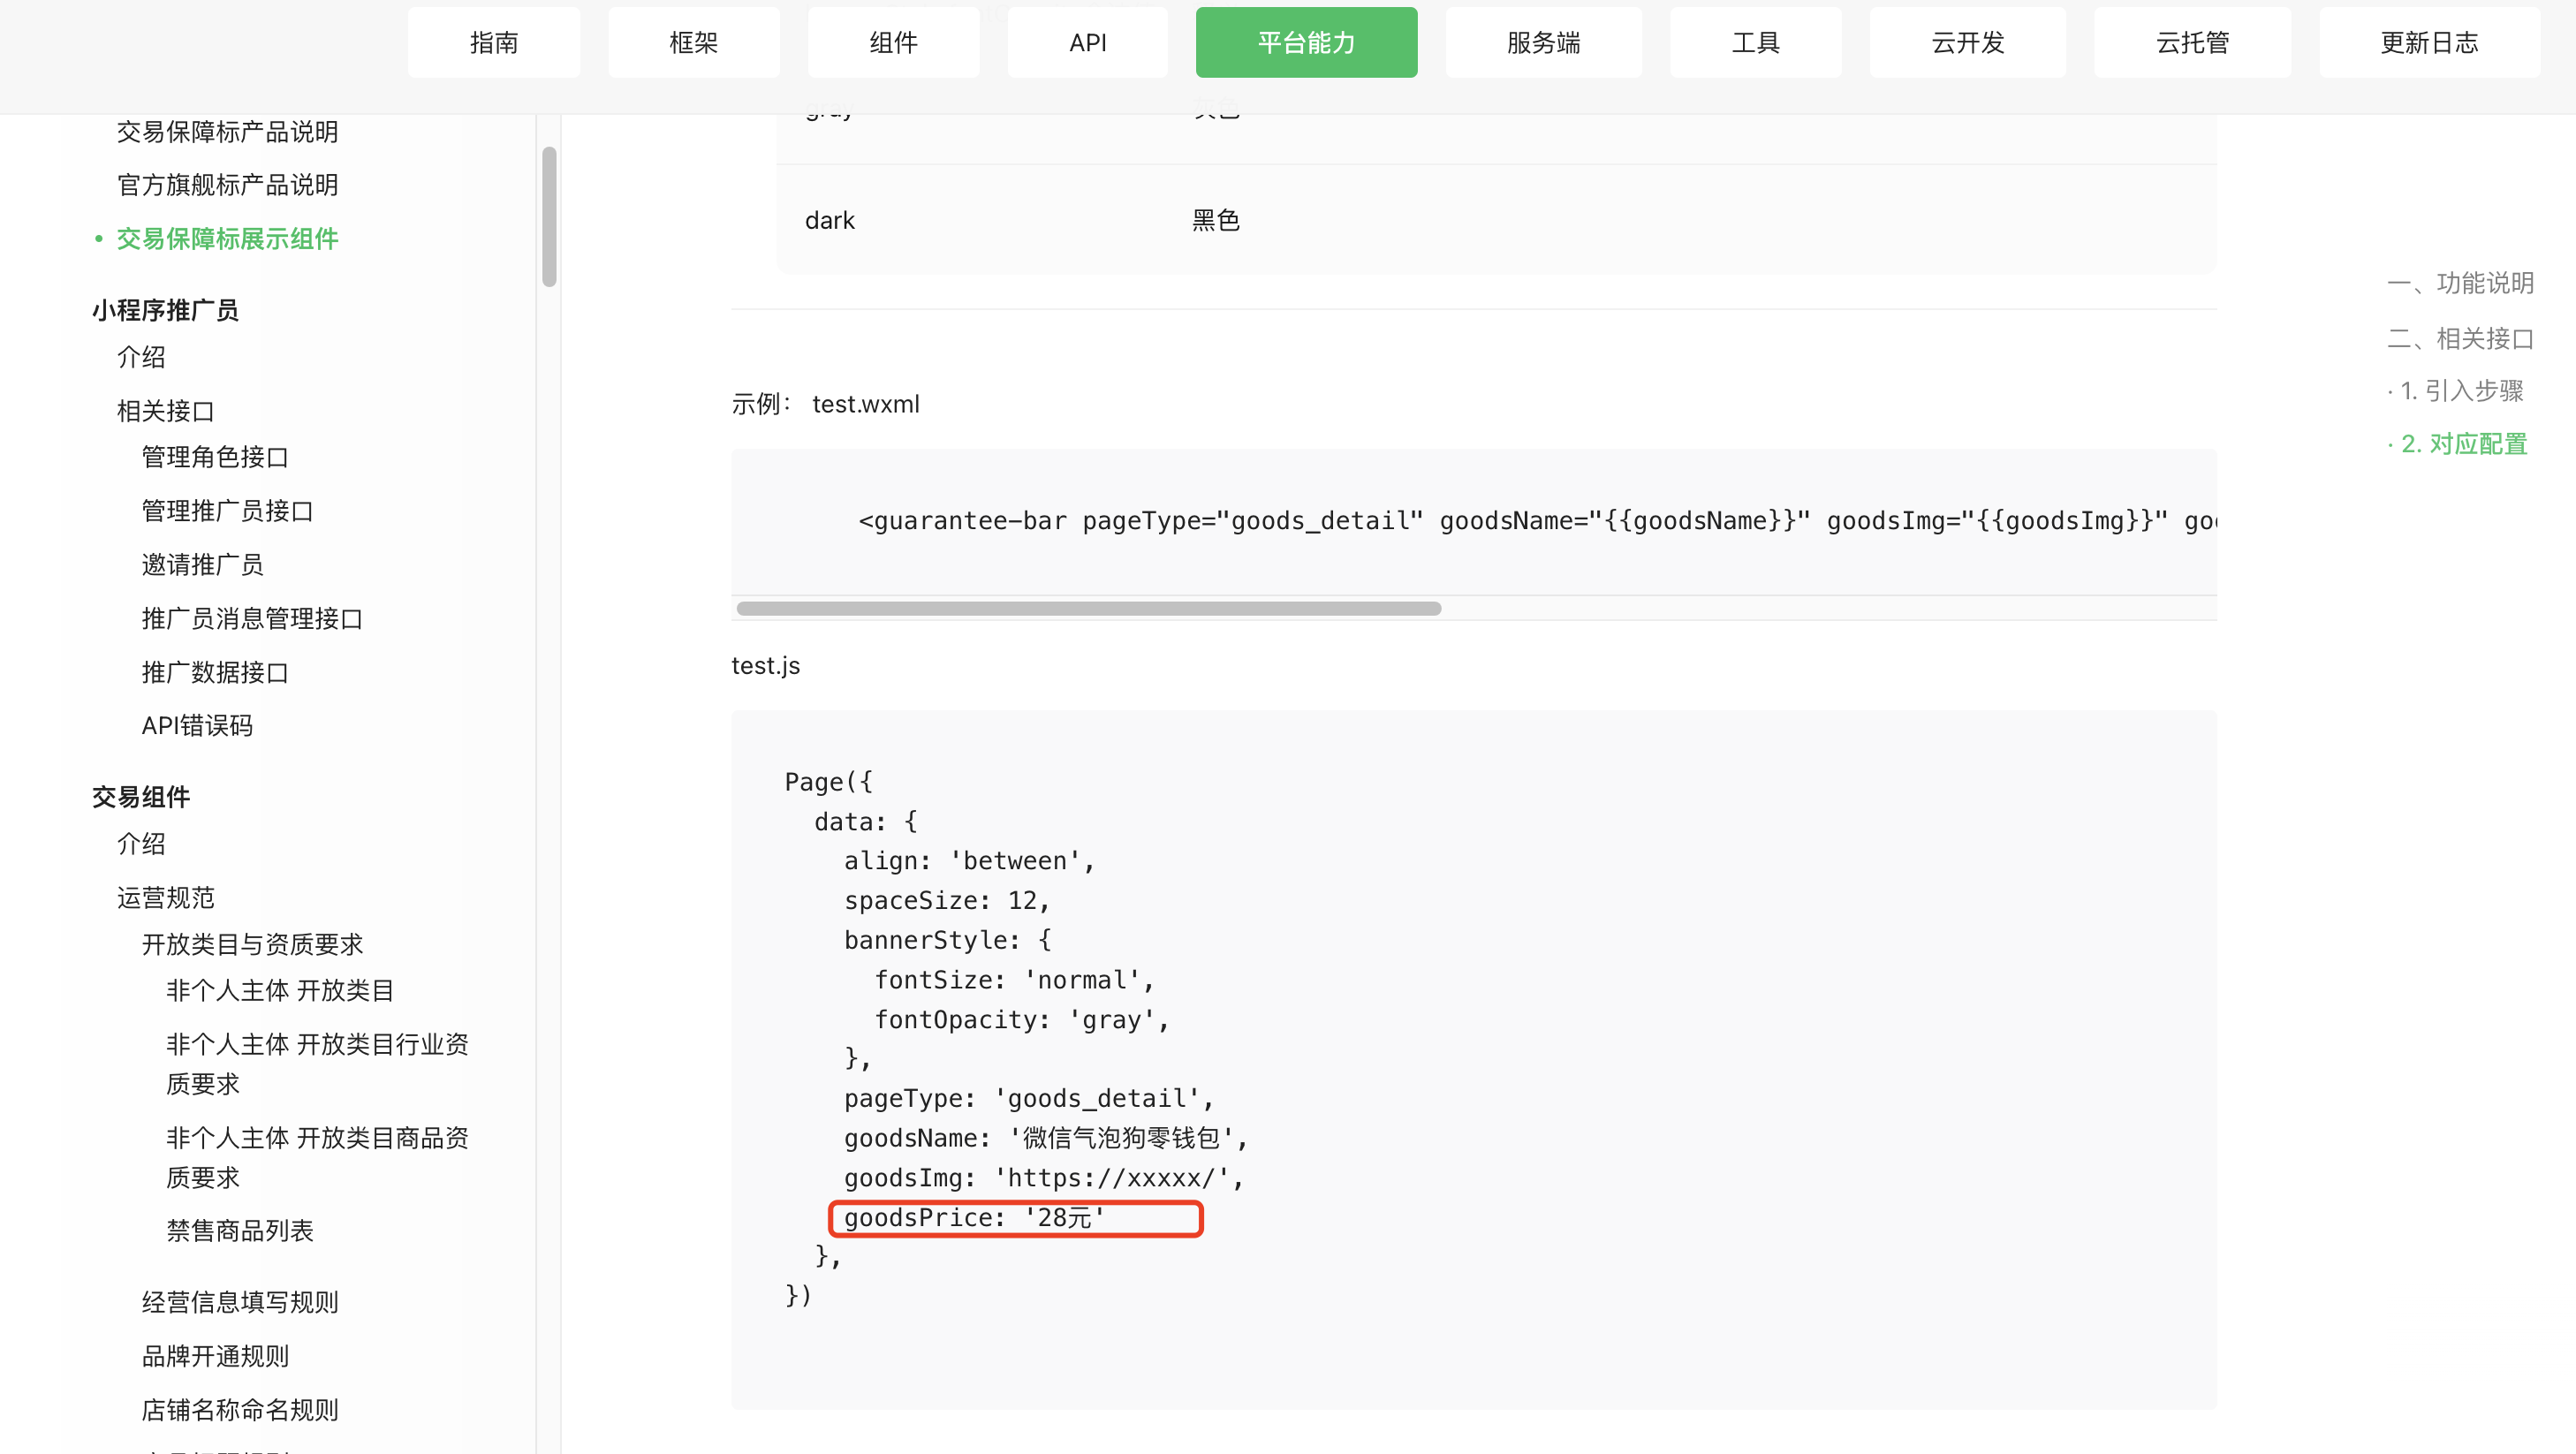This screenshot has width=2576, height=1454.
Task: Open 交易保障标产品说明 in sidebar
Action: [227, 131]
